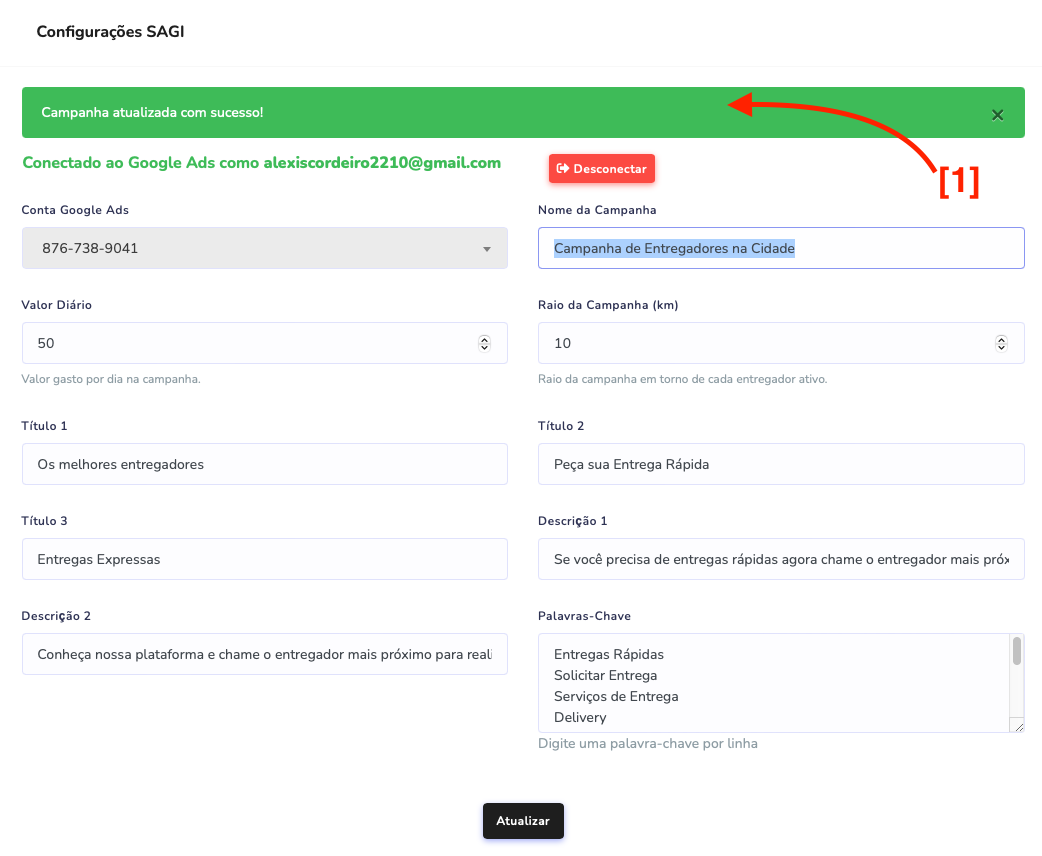Click the Nome da Campanha field
The width and height of the screenshot is (1042, 856).
(780, 248)
